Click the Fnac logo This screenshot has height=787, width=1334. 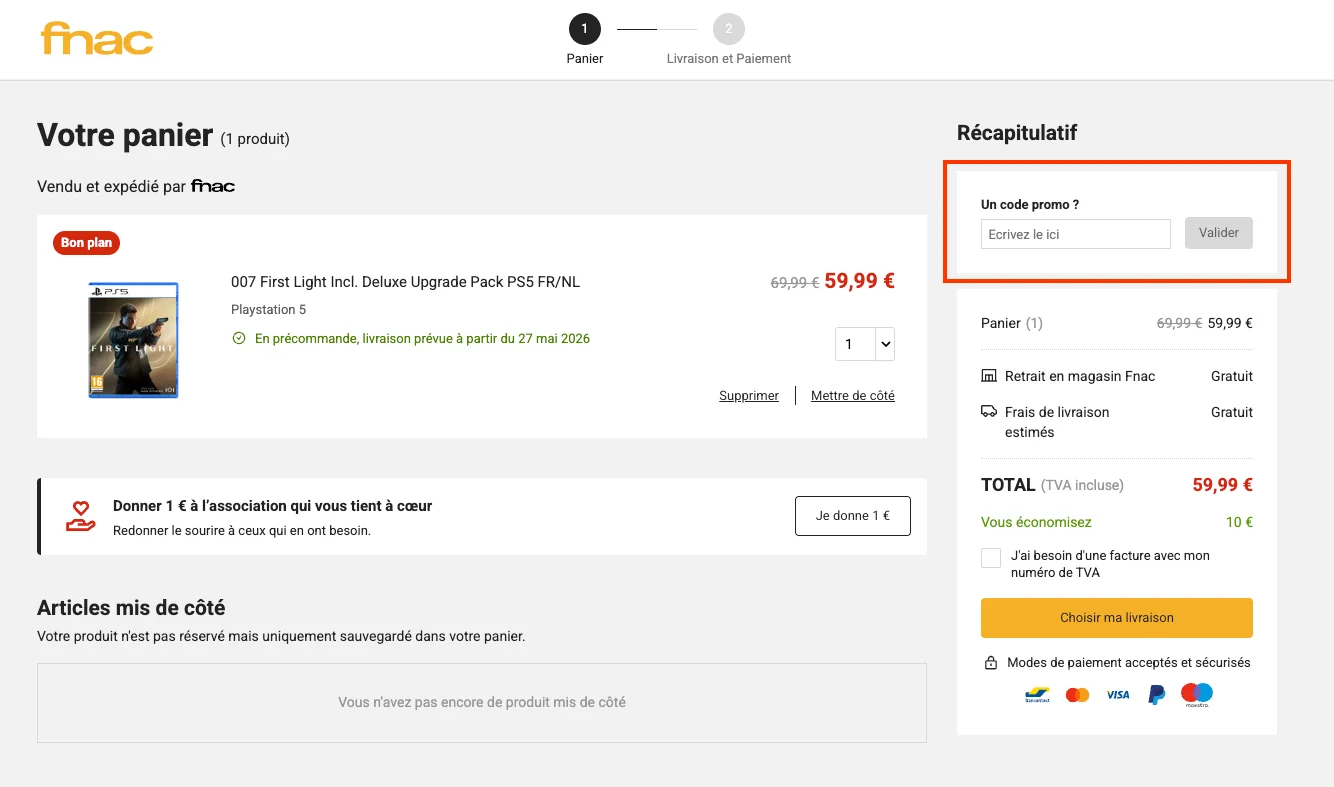point(97,39)
